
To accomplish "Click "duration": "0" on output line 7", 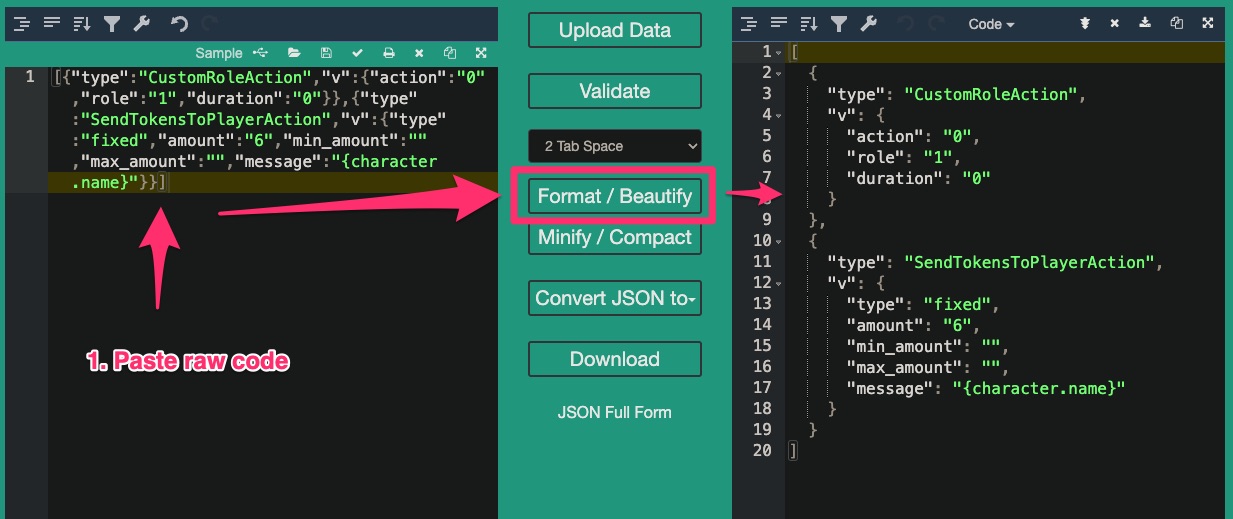I will (x=918, y=178).
